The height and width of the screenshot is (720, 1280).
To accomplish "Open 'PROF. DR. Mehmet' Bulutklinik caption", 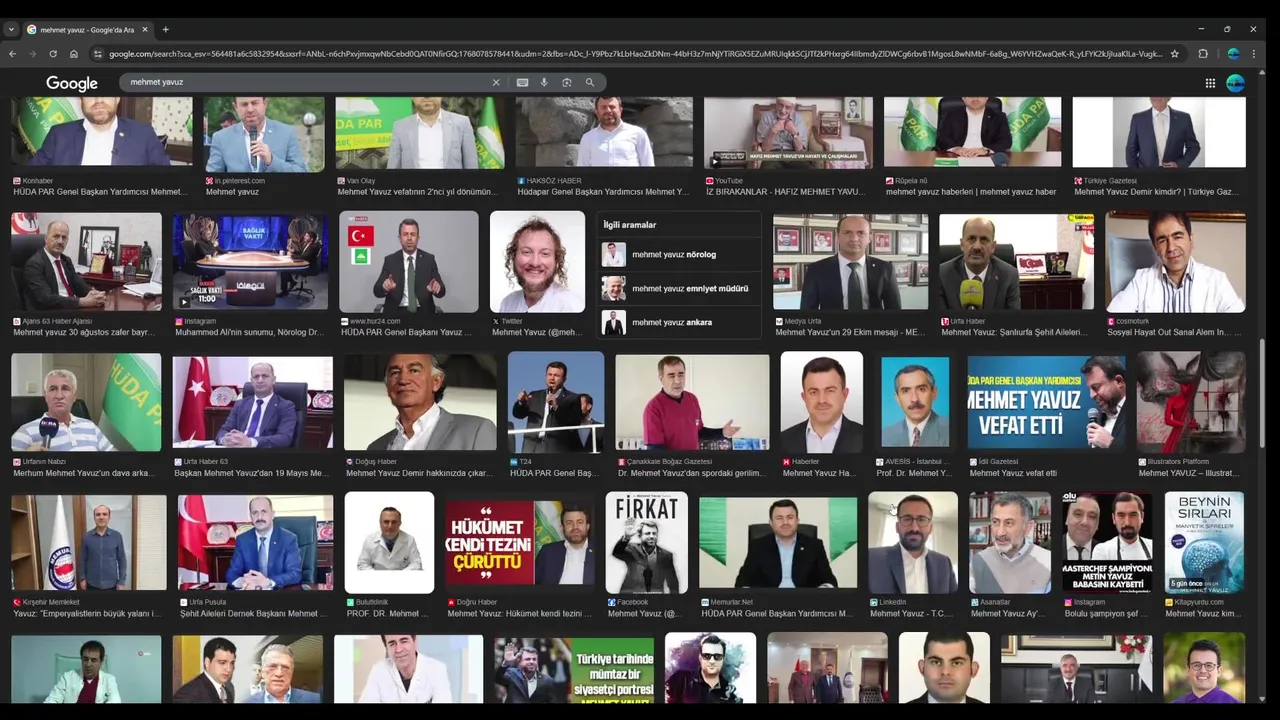I will coord(388,613).
